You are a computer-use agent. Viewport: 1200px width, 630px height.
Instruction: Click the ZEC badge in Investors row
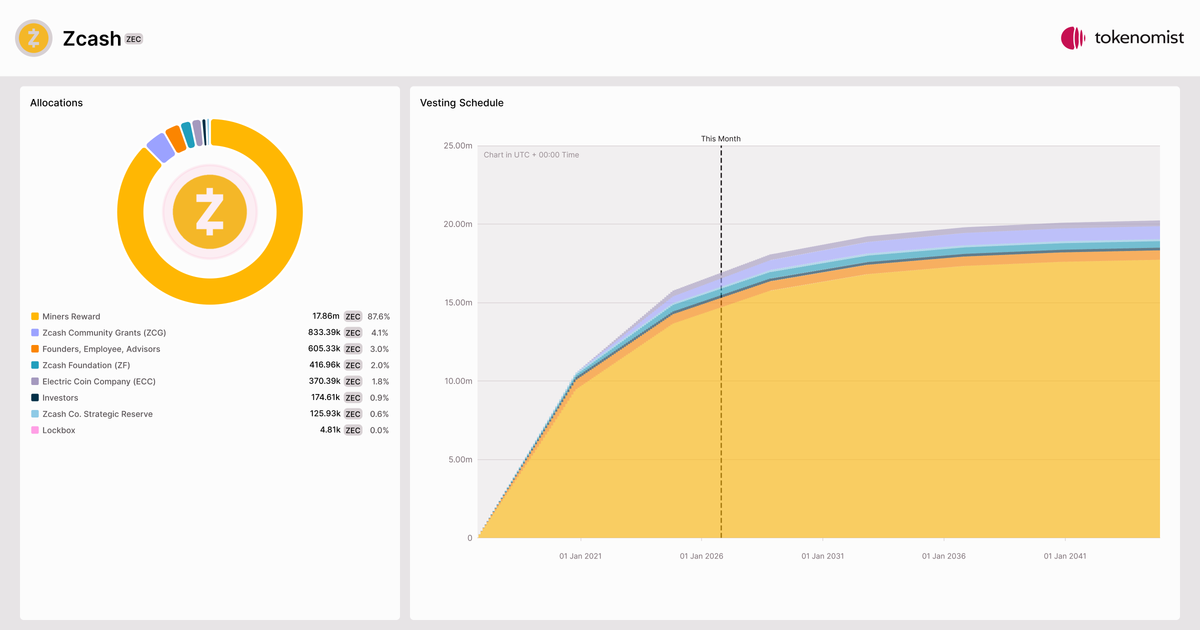coord(353,398)
